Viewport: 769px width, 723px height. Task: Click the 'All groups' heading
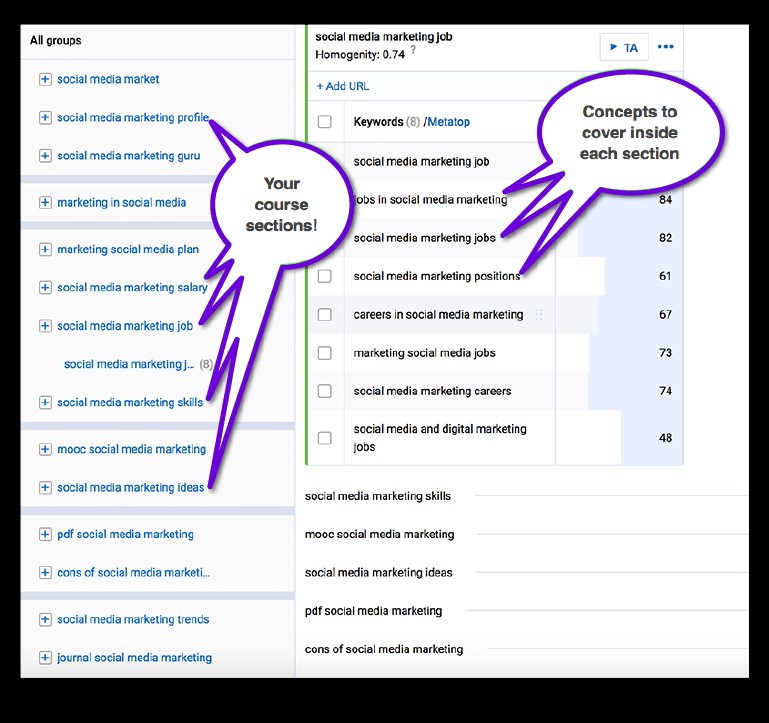coord(55,40)
